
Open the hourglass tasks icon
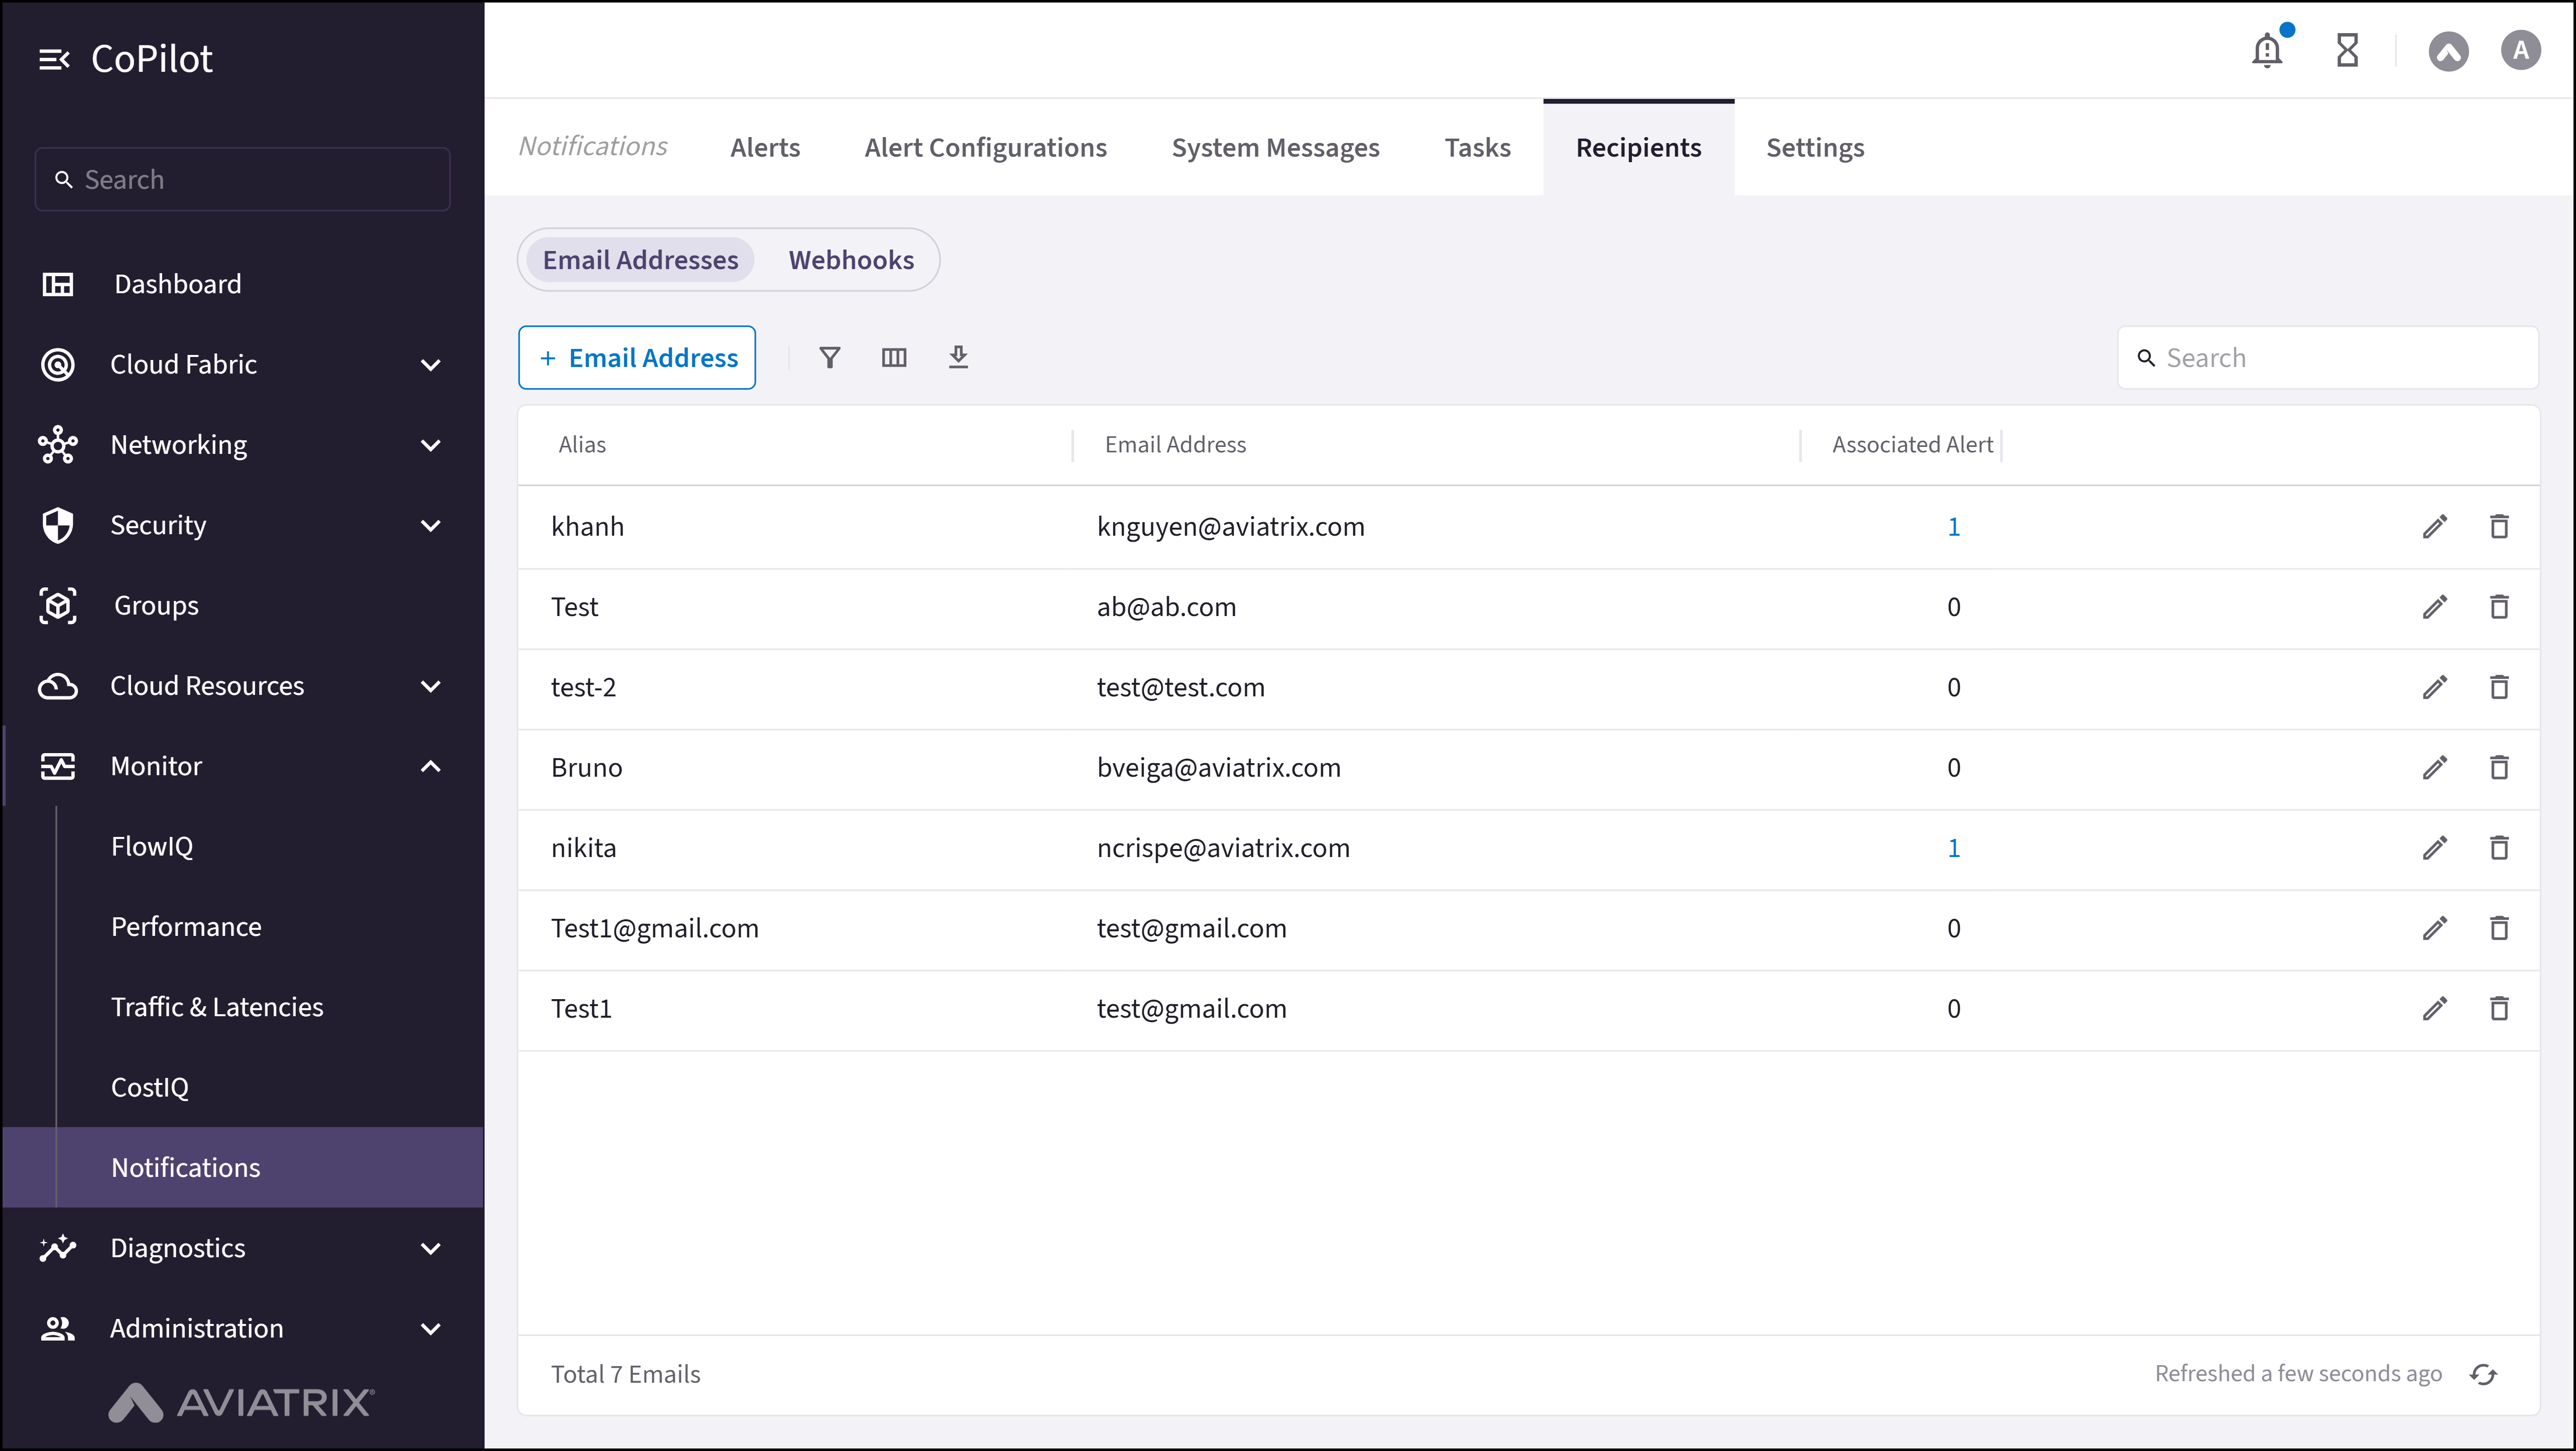(x=2347, y=50)
